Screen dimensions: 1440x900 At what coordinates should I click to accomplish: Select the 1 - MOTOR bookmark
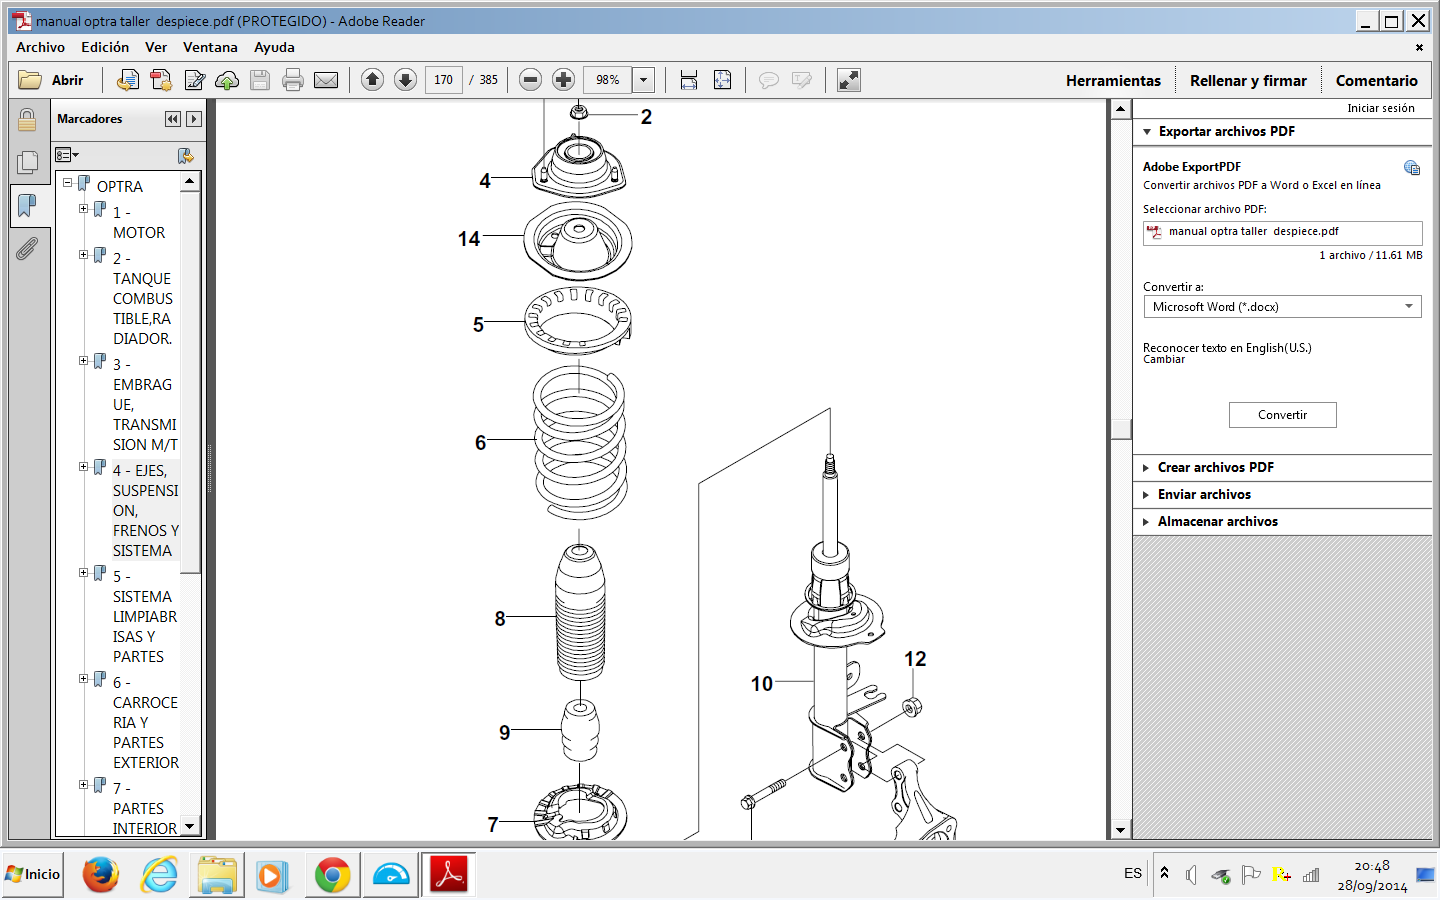(139, 223)
